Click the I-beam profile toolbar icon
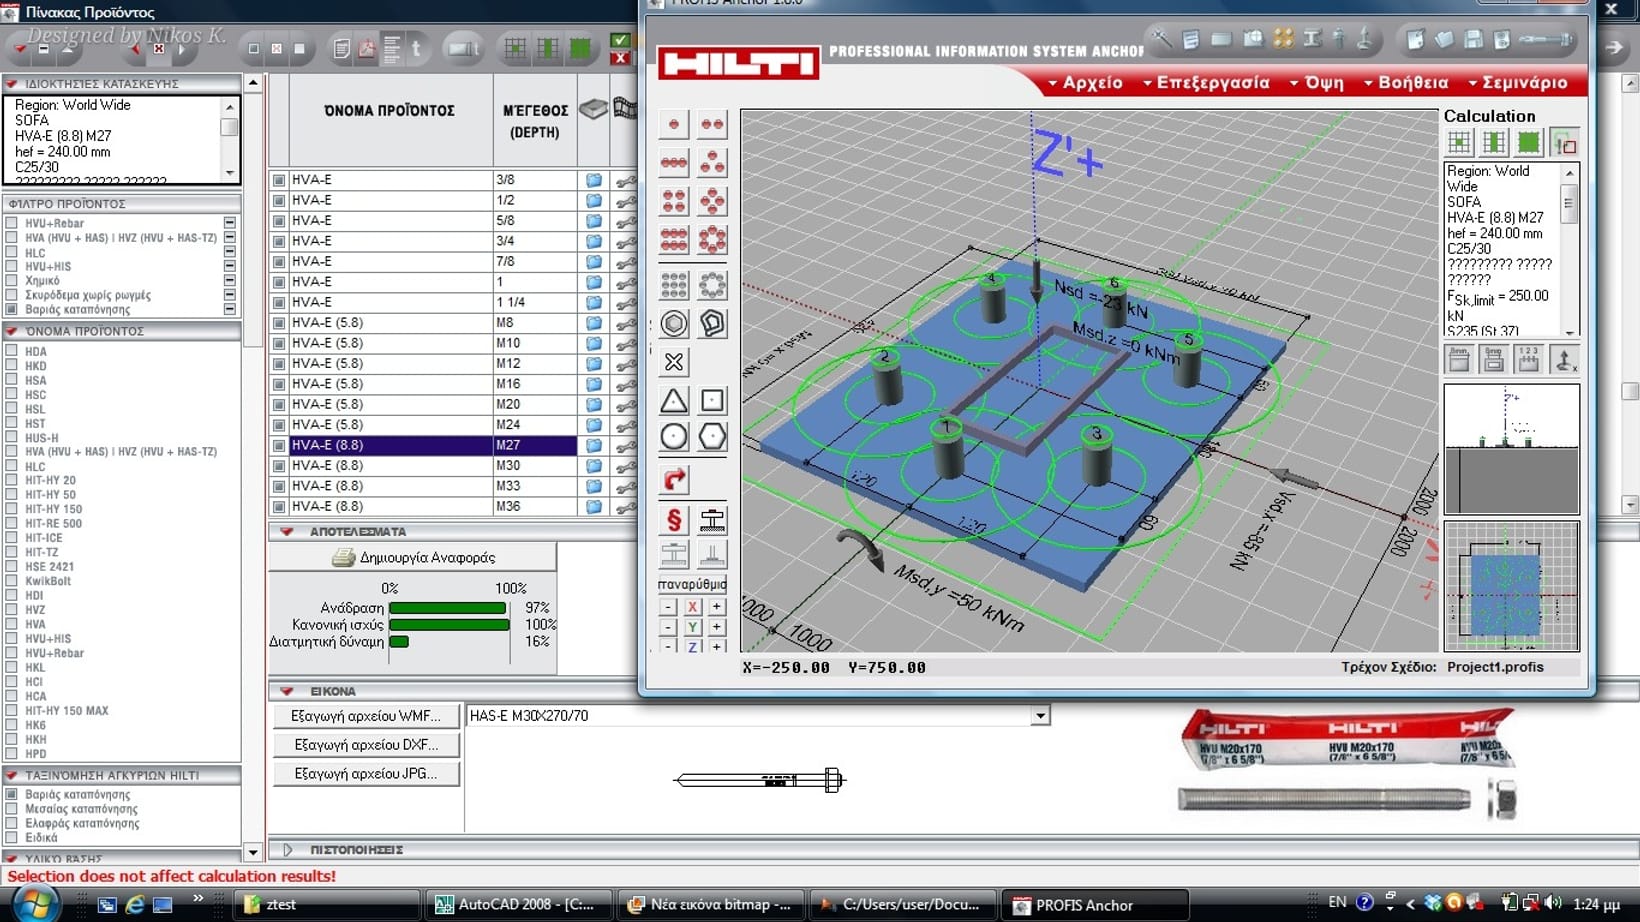This screenshot has height=922, width=1640. pyautogui.click(x=1312, y=39)
